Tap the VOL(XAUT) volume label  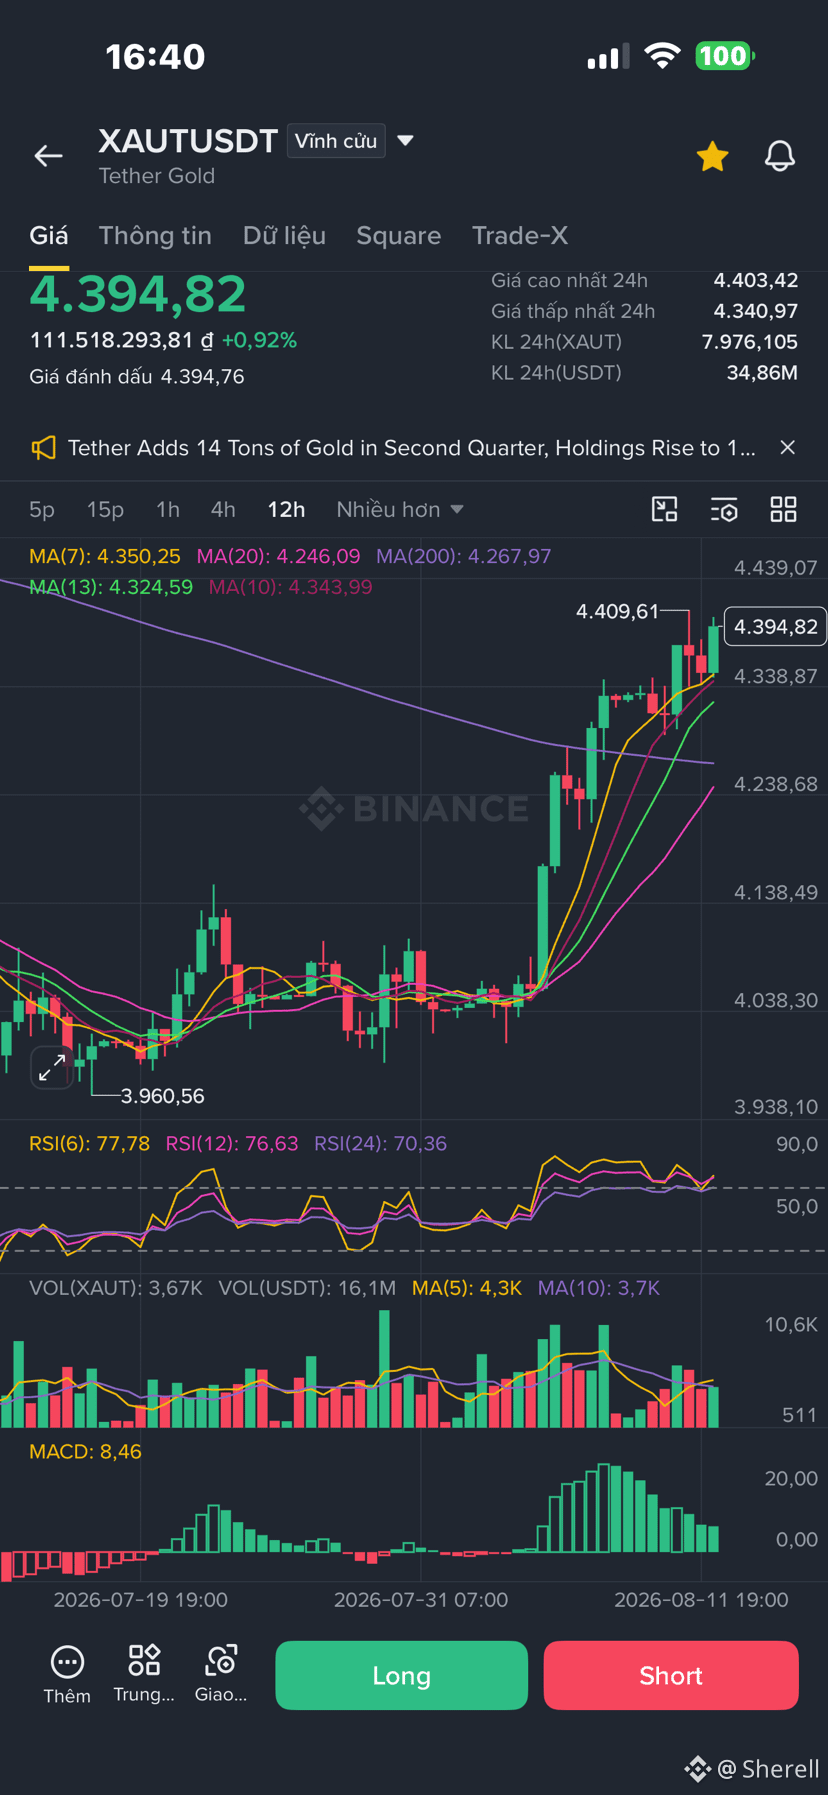click(x=116, y=1288)
